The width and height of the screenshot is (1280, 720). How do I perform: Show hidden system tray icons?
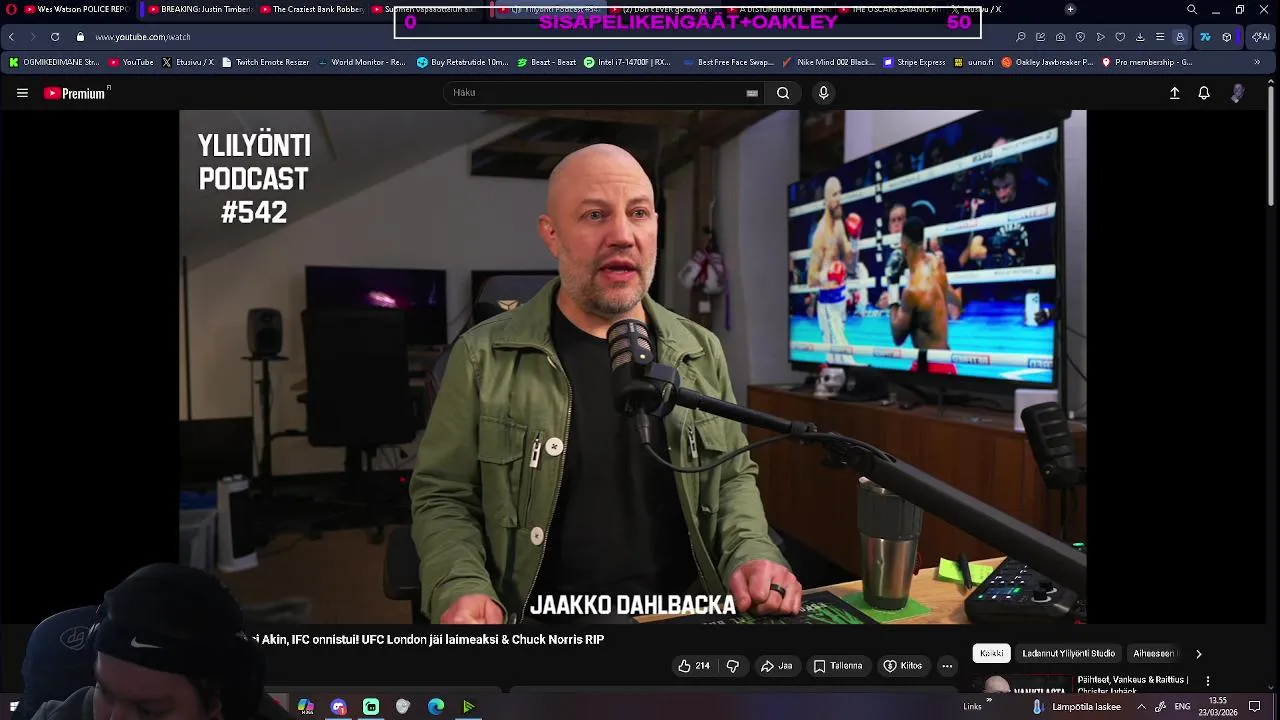(1141, 707)
